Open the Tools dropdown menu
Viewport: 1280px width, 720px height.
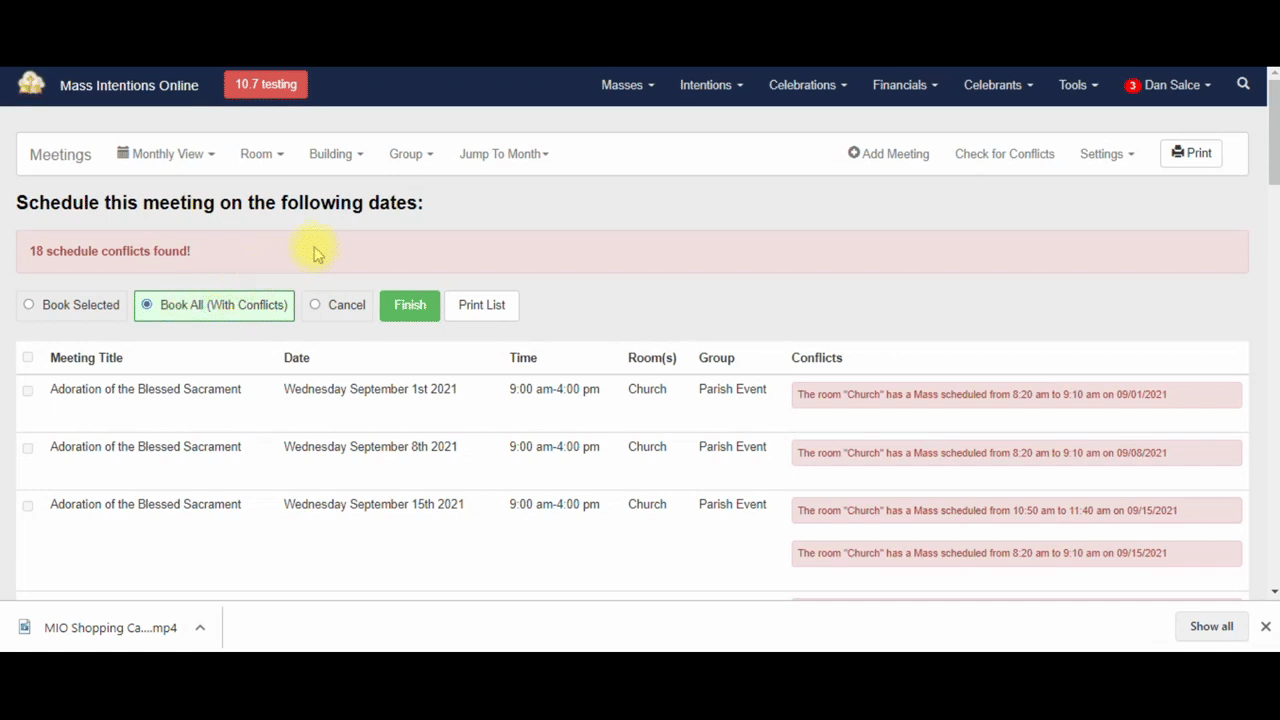(x=1078, y=85)
